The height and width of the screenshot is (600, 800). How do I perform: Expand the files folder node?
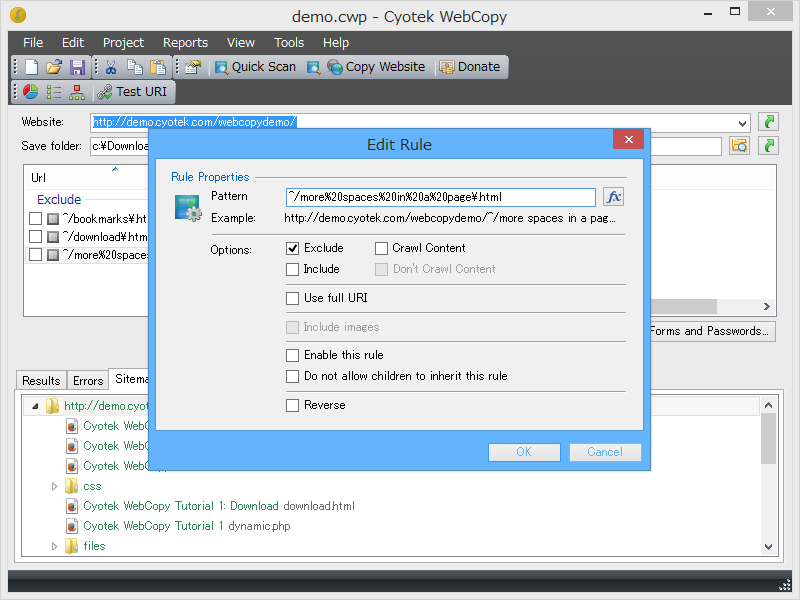click(54, 546)
